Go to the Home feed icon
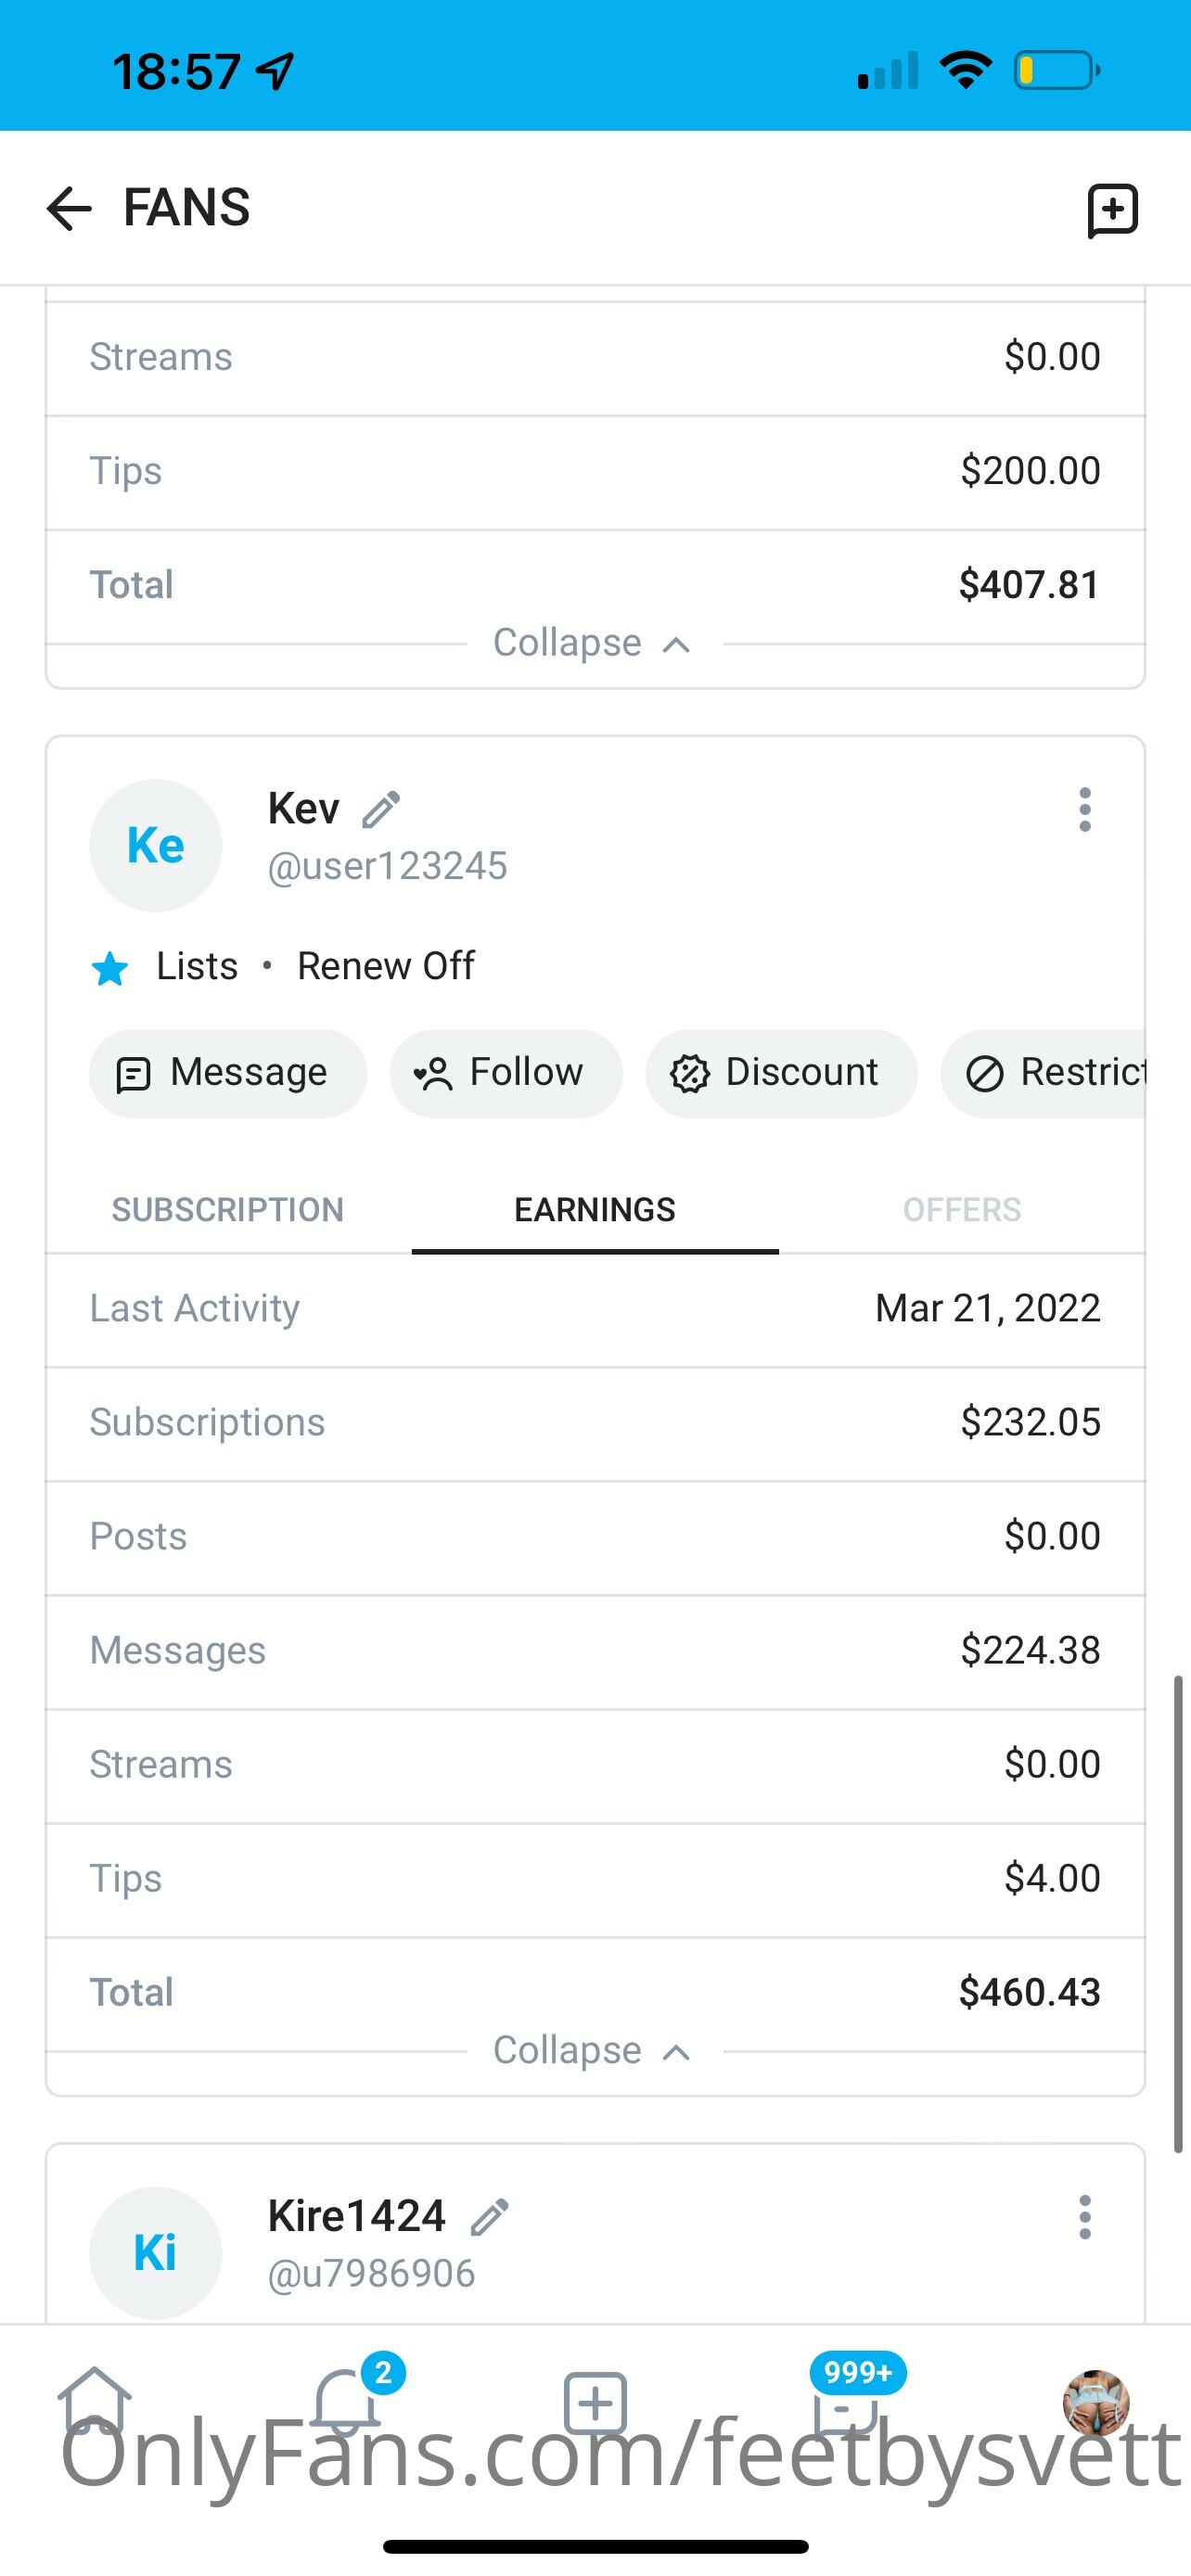Viewport: 1191px width, 2576px height. (x=94, y=2400)
